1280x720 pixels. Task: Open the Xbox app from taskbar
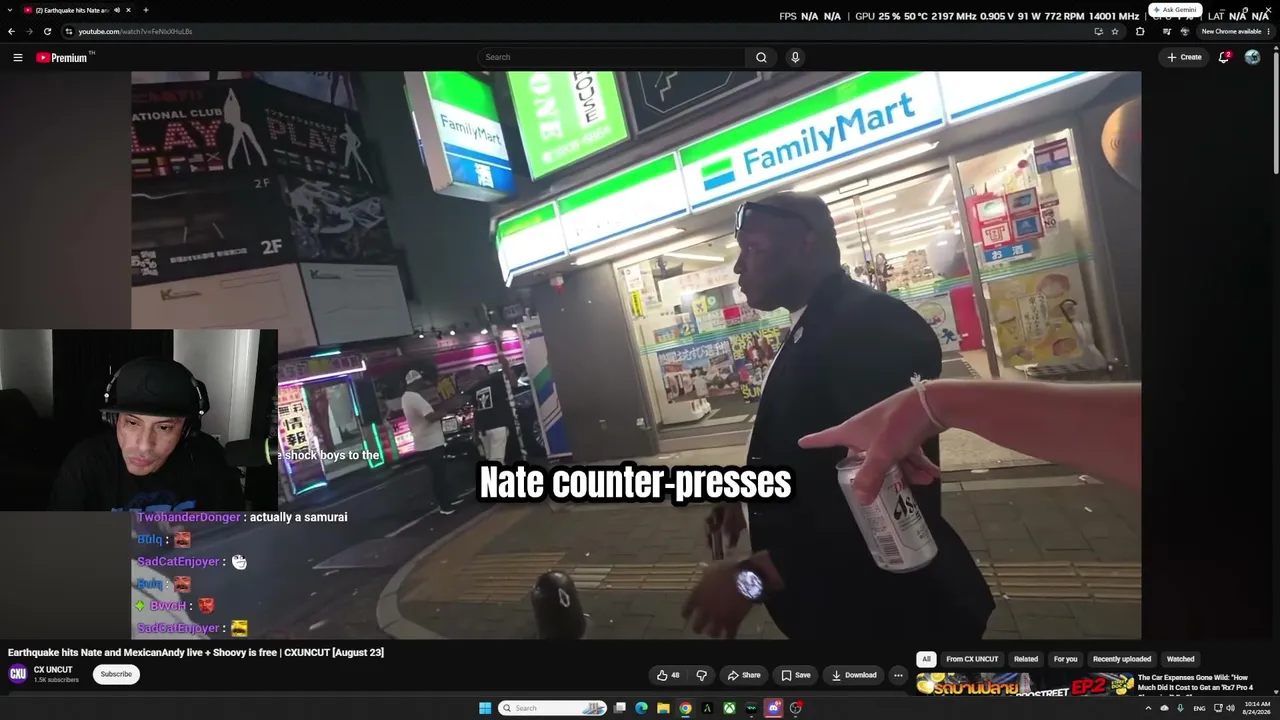point(730,708)
